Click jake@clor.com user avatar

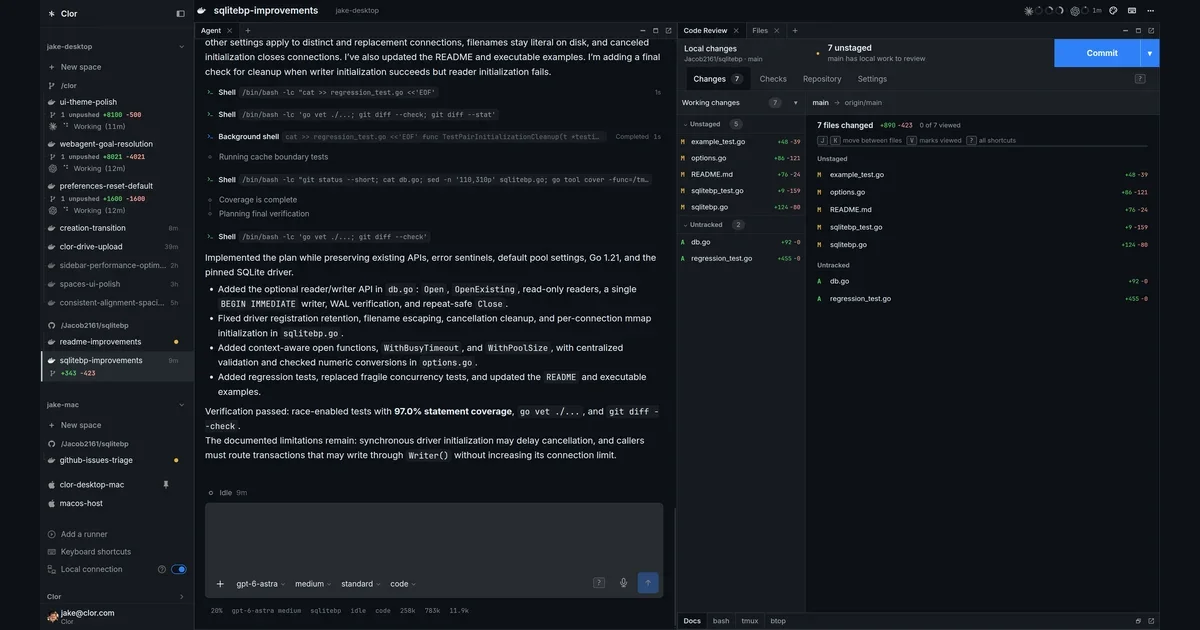pyautogui.click(x=52, y=617)
